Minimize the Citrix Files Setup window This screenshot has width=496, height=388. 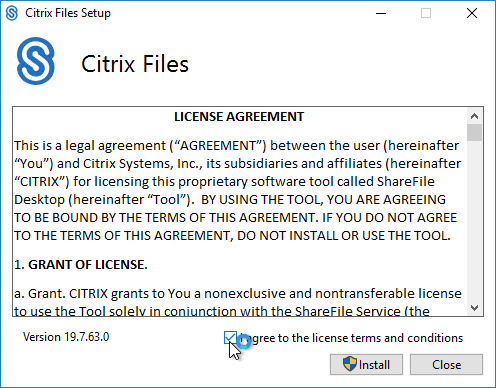tap(381, 13)
